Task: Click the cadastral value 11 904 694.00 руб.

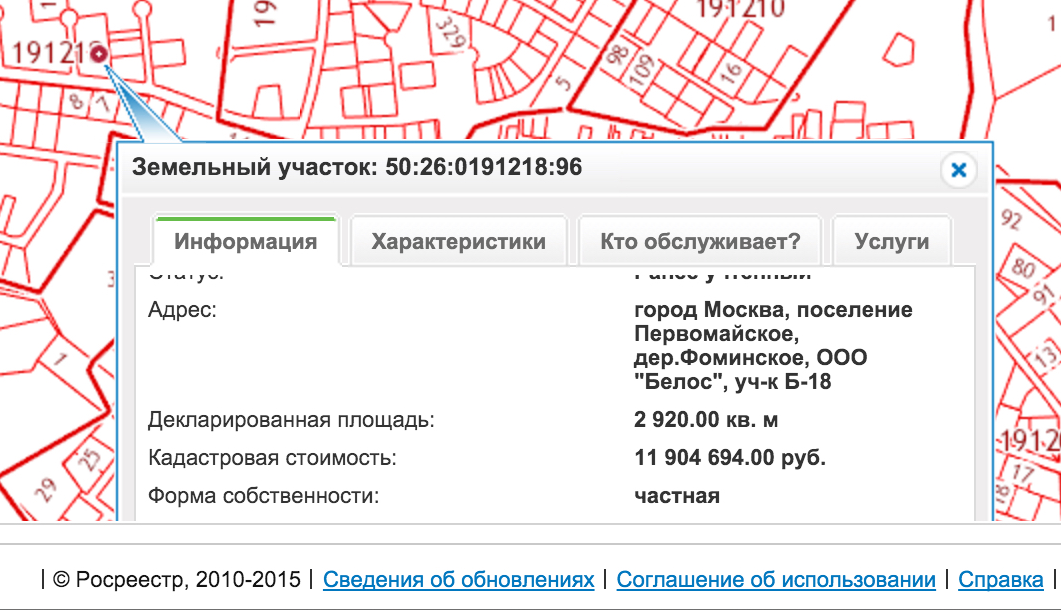Action: (x=729, y=455)
